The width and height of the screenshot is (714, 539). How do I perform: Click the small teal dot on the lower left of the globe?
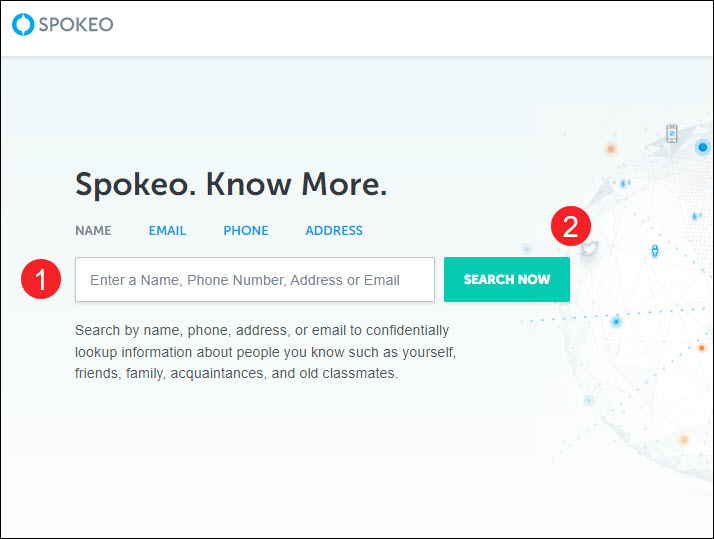tap(589, 401)
